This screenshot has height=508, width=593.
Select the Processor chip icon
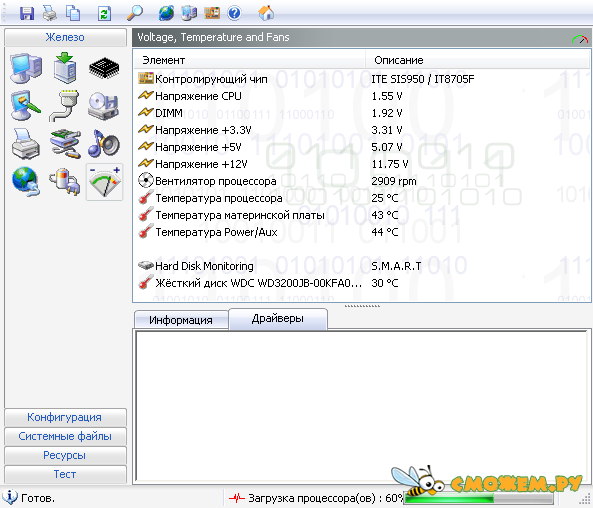[x=104, y=68]
